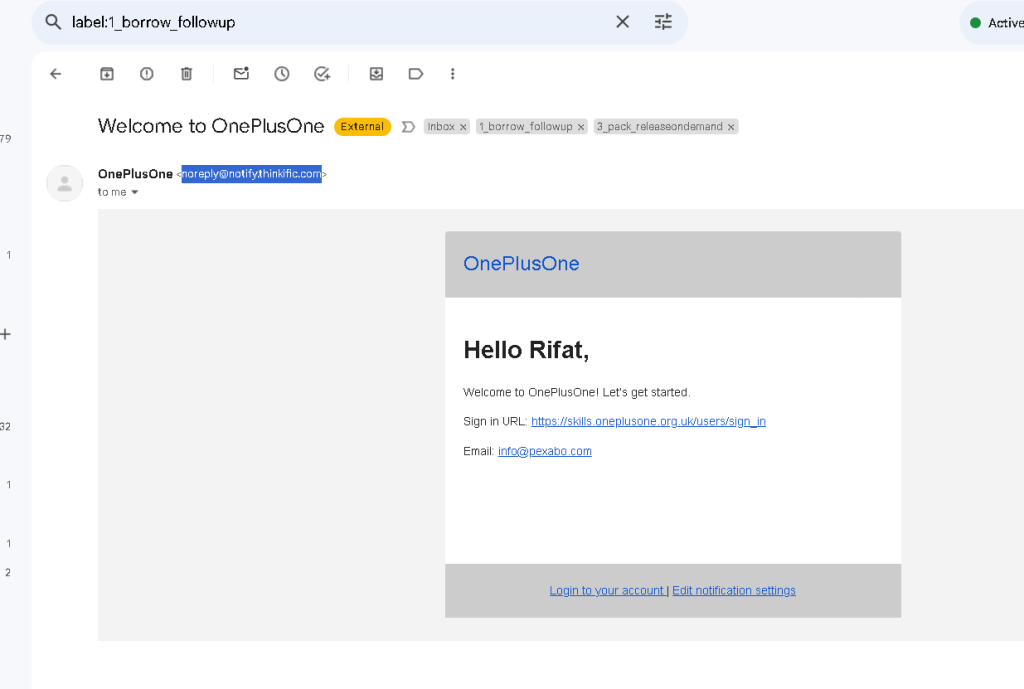Remove the 3_pack_releaseondemand label
Viewport: 1024px width, 689px height.
(731, 127)
